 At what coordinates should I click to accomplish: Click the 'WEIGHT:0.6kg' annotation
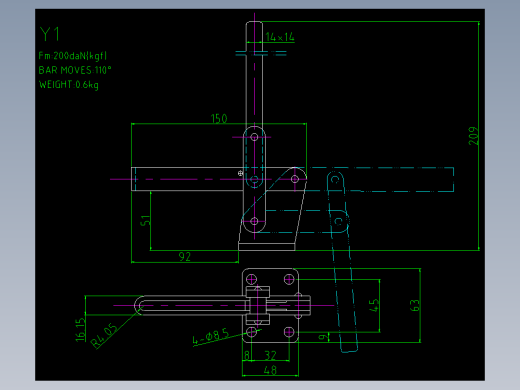pos(69,85)
